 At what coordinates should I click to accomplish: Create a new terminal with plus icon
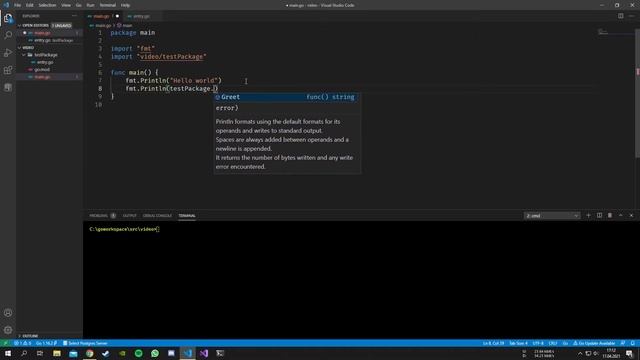[x=588, y=216]
